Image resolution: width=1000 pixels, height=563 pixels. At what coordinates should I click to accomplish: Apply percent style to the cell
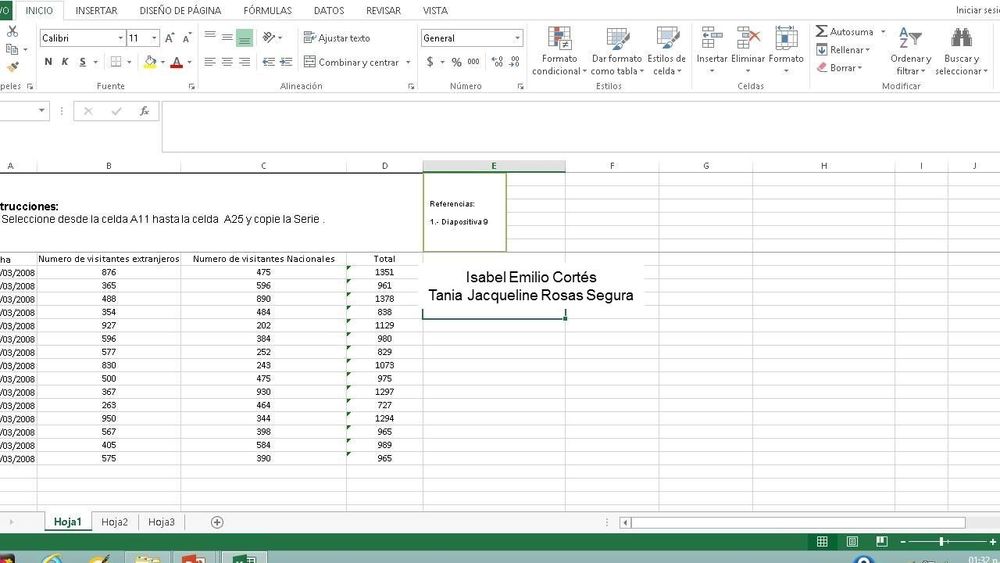(456, 62)
